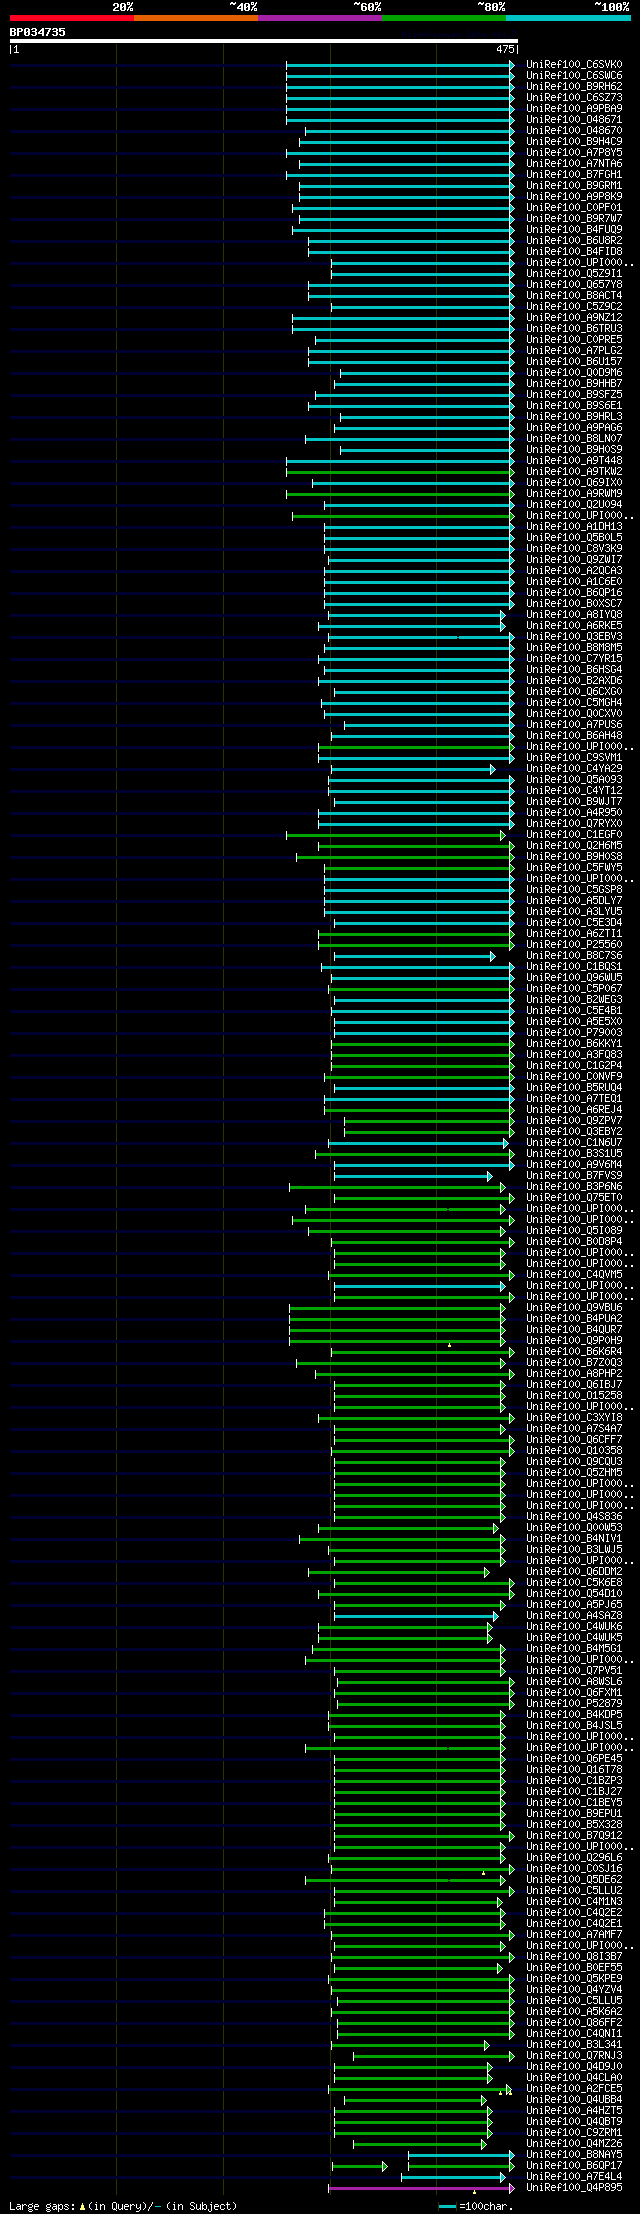Click the green alignment bar for UniRef100_A9RWM9

(400, 494)
